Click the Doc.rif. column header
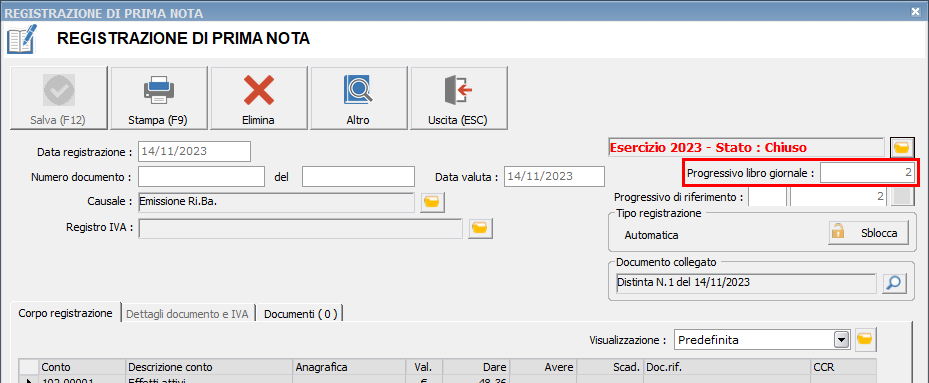This screenshot has width=929, height=383. (727, 367)
